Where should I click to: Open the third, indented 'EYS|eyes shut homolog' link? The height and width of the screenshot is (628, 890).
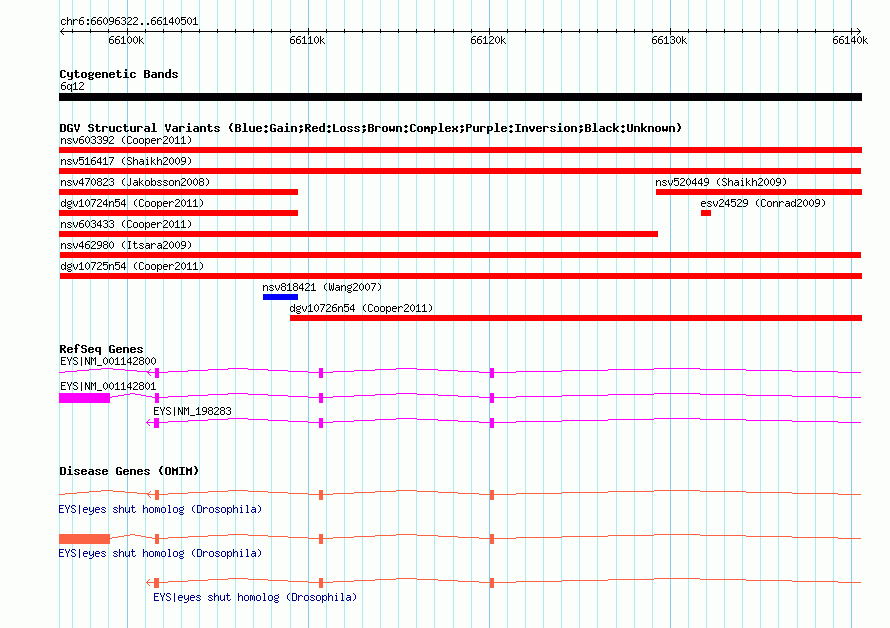click(x=255, y=597)
